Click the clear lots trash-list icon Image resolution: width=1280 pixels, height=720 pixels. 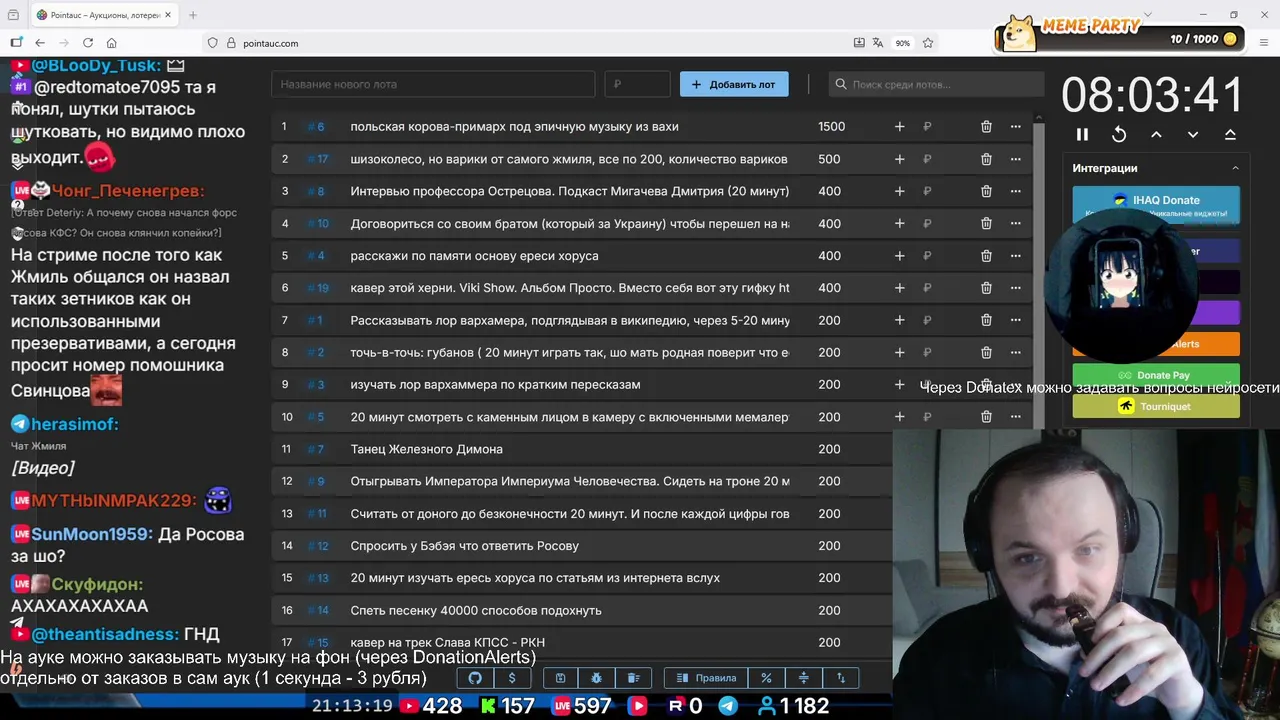point(633,678)
